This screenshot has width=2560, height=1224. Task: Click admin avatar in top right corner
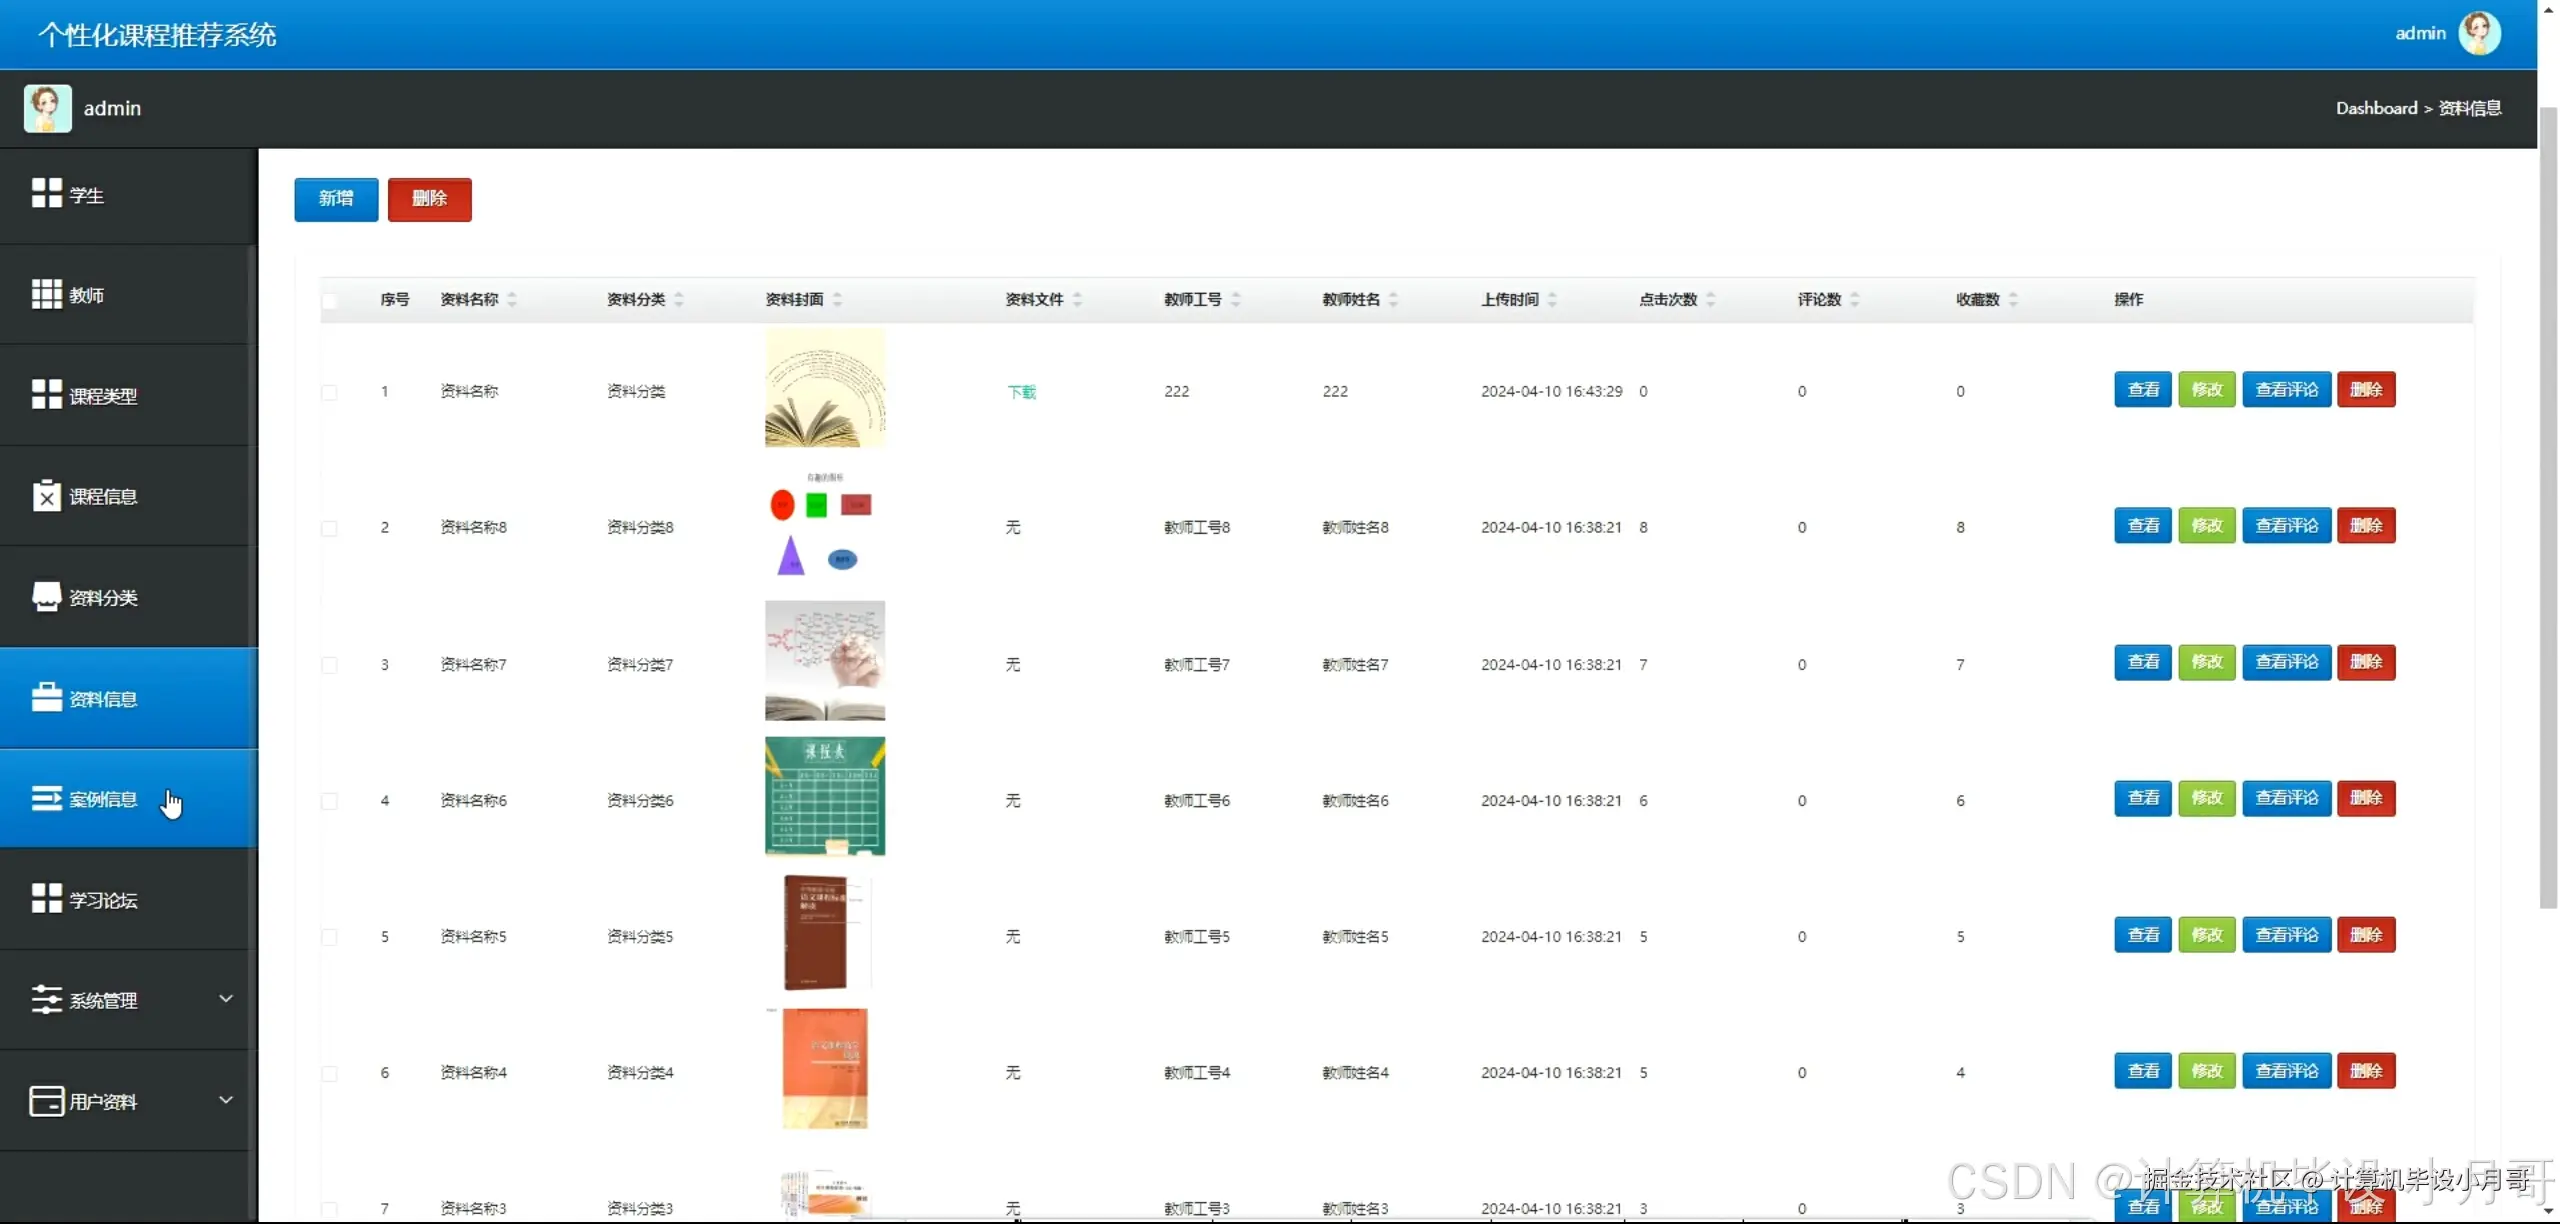(2479, 34)
